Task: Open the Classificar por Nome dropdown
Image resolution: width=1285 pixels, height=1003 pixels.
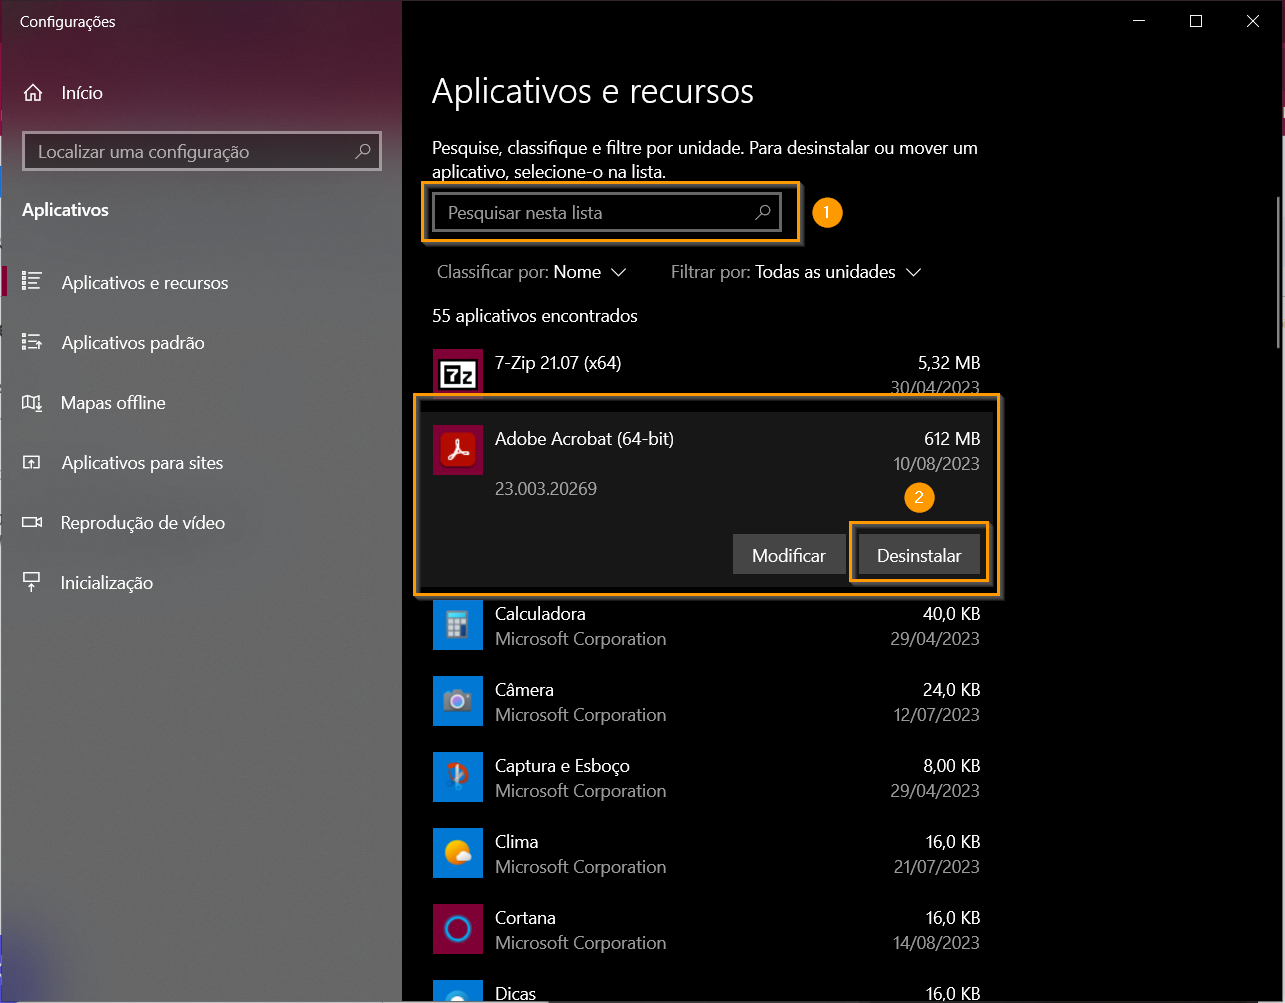Action: click(x=532, y=272)
